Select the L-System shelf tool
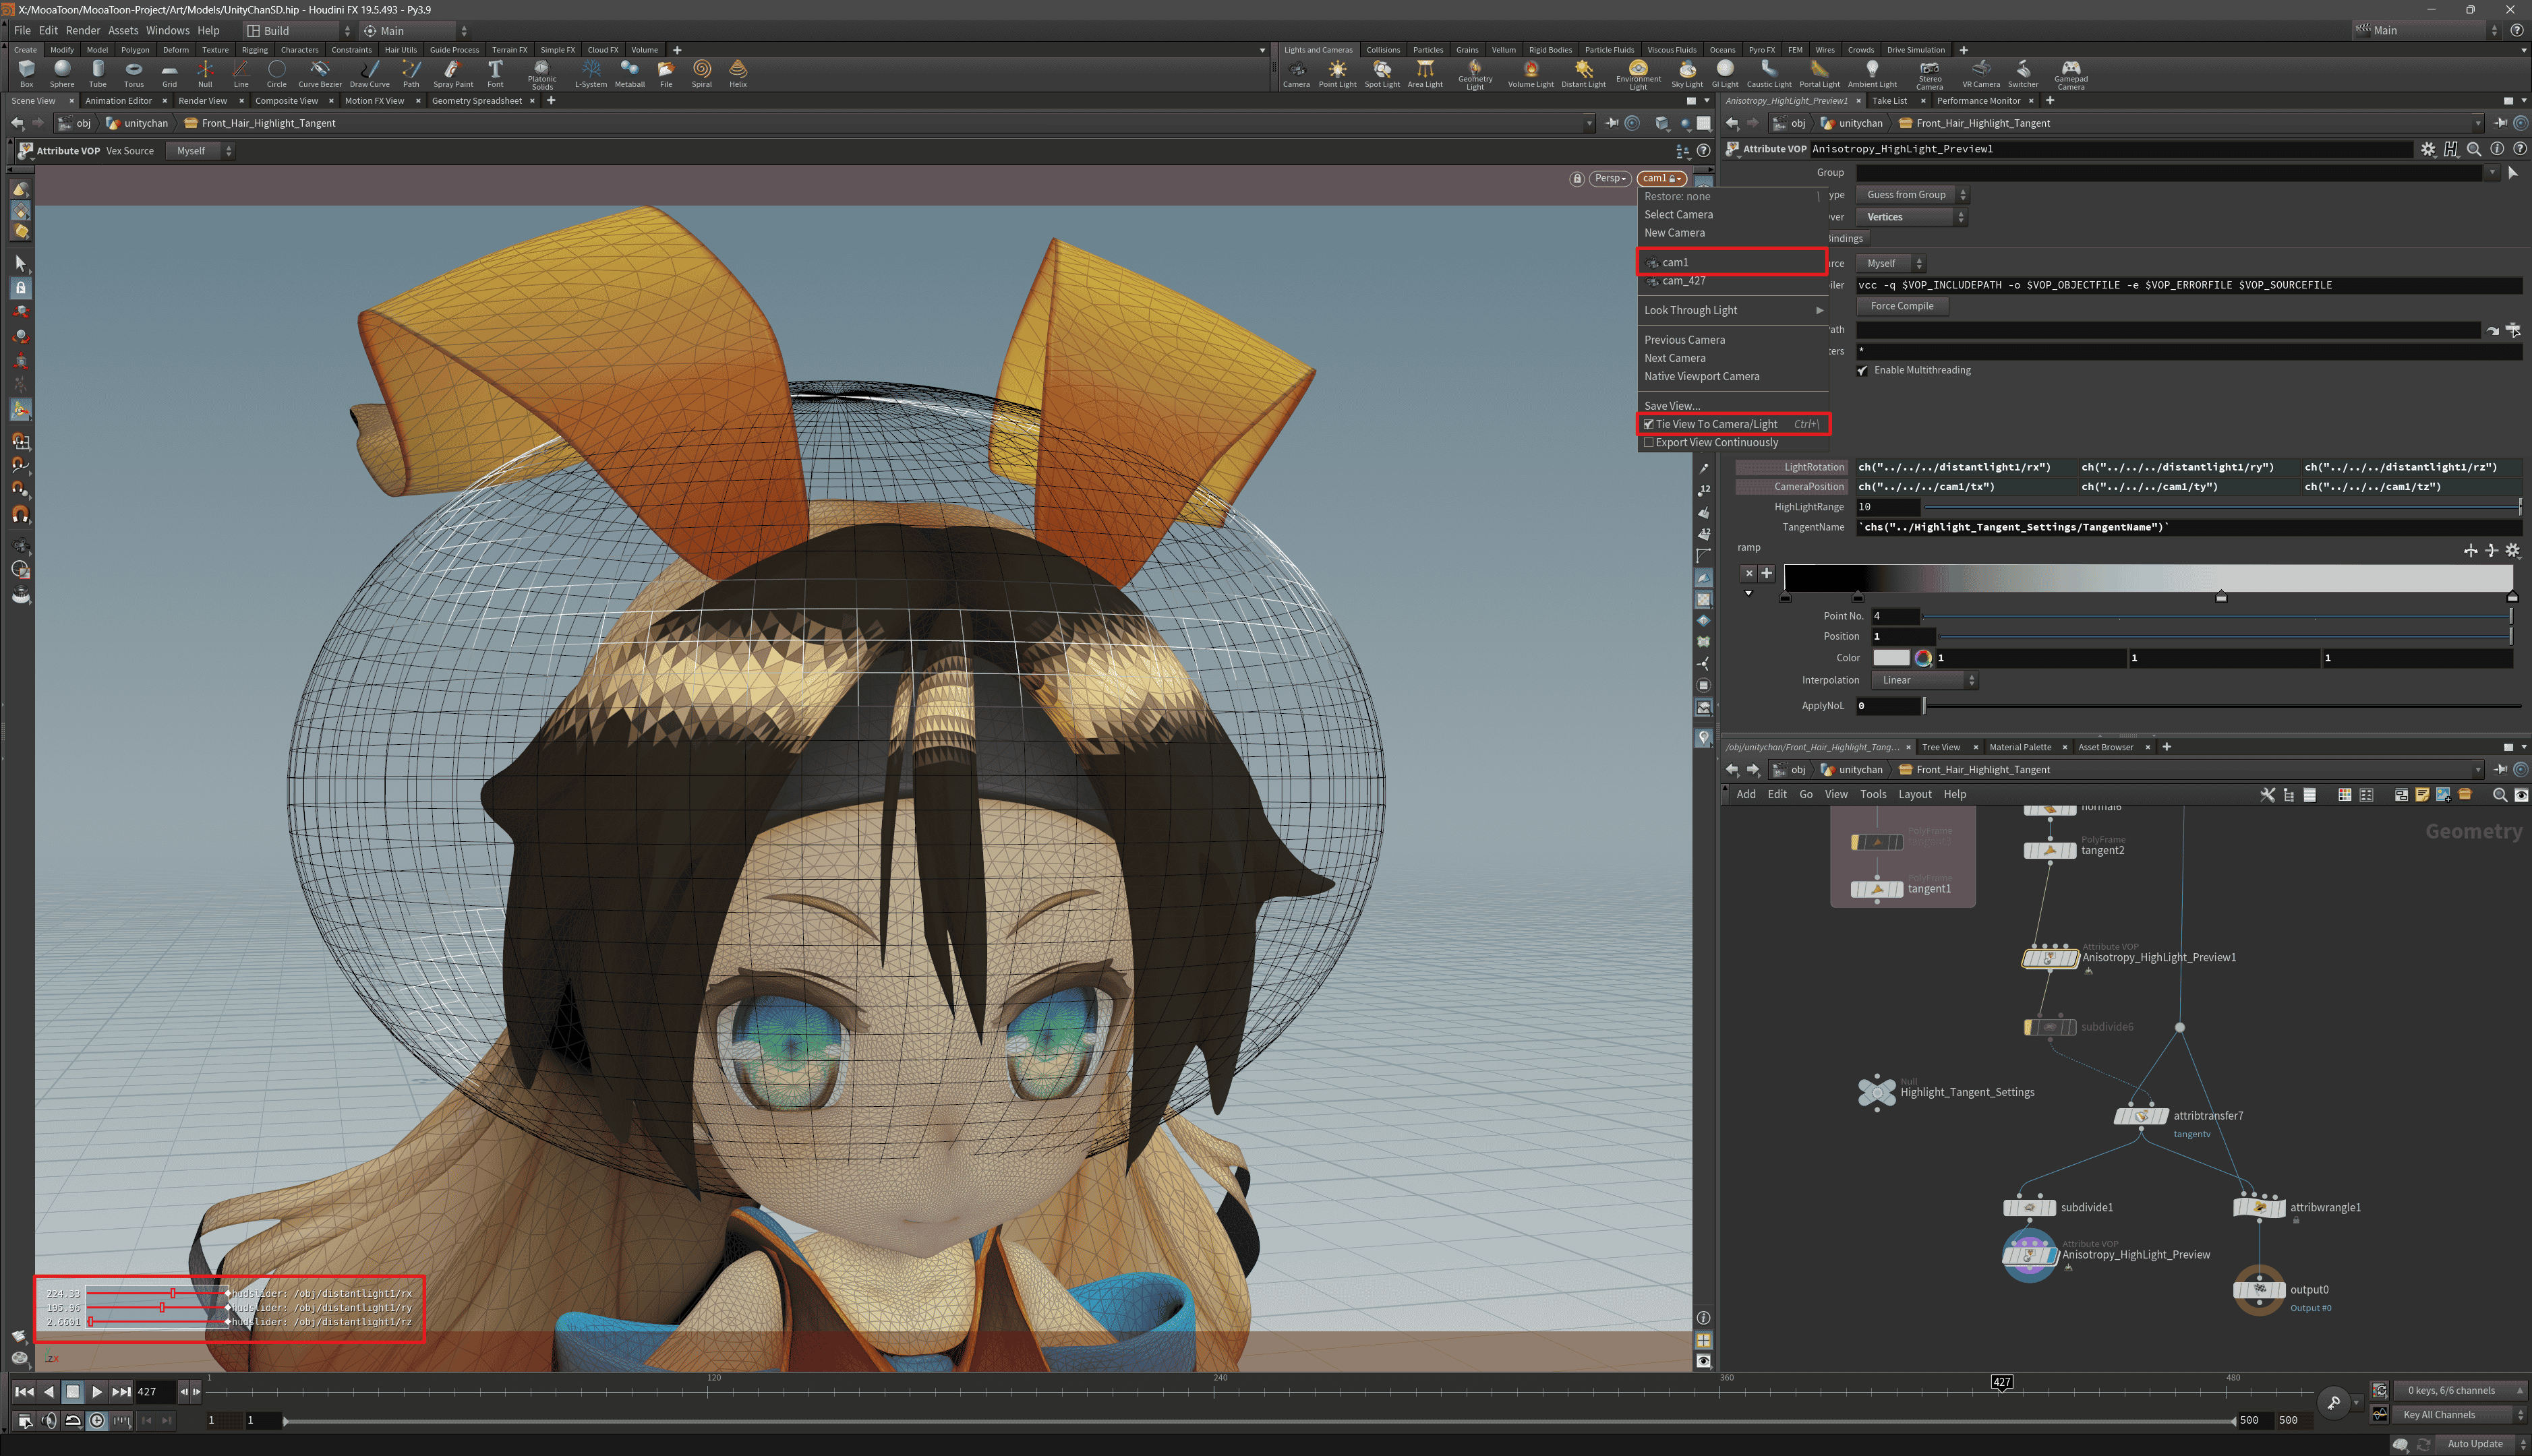Screen dimensions: 2532x1456 (591, 73)
